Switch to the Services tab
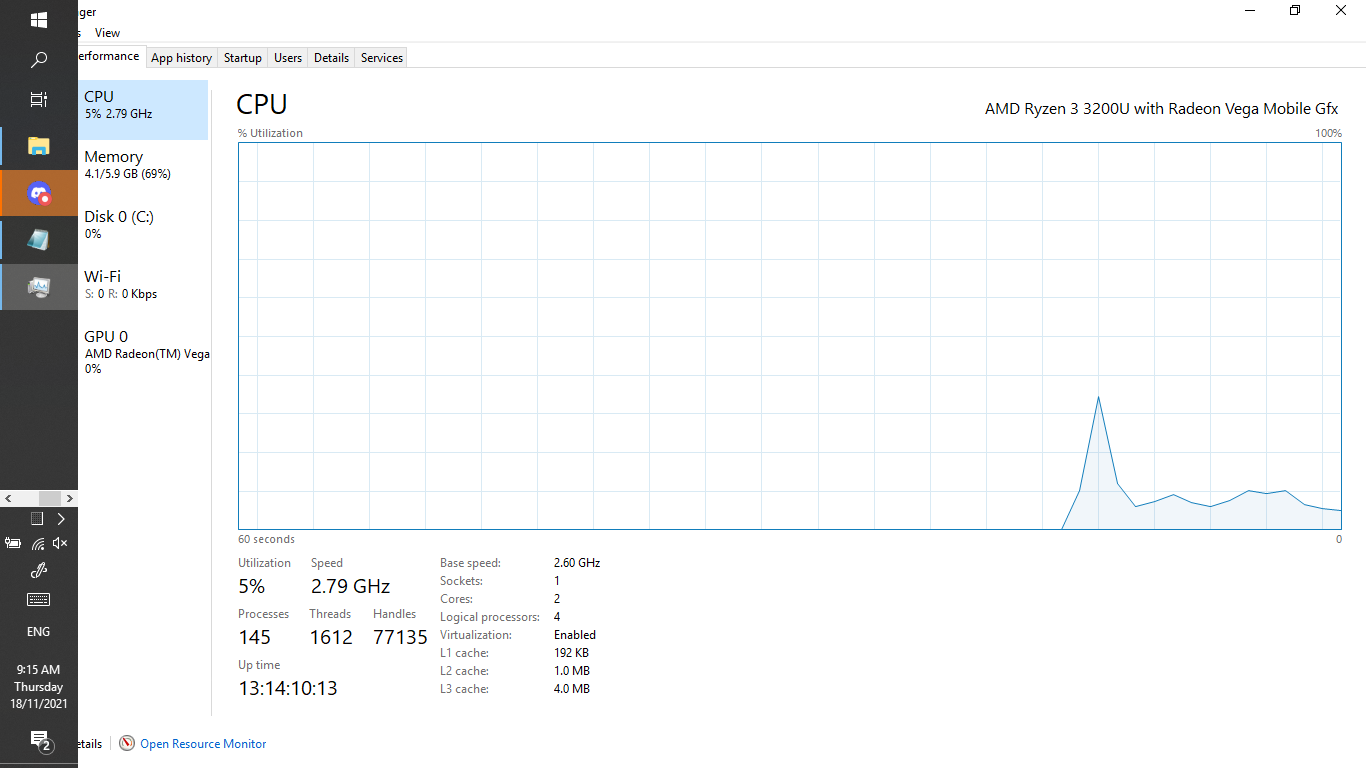This screenshot has height=768, width=1366. [380, 57]
